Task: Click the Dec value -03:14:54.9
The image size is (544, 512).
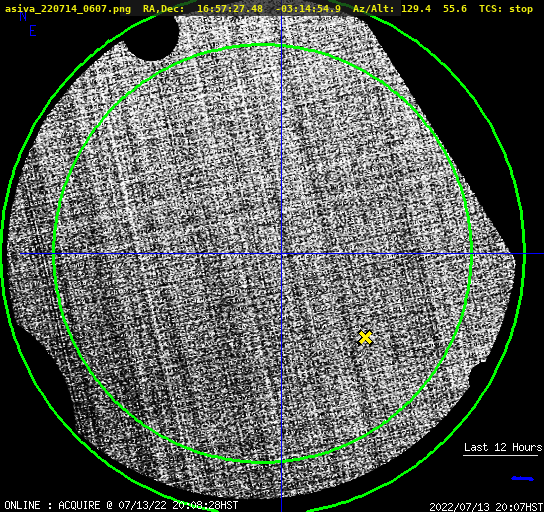Action: (x=308, y=9)
